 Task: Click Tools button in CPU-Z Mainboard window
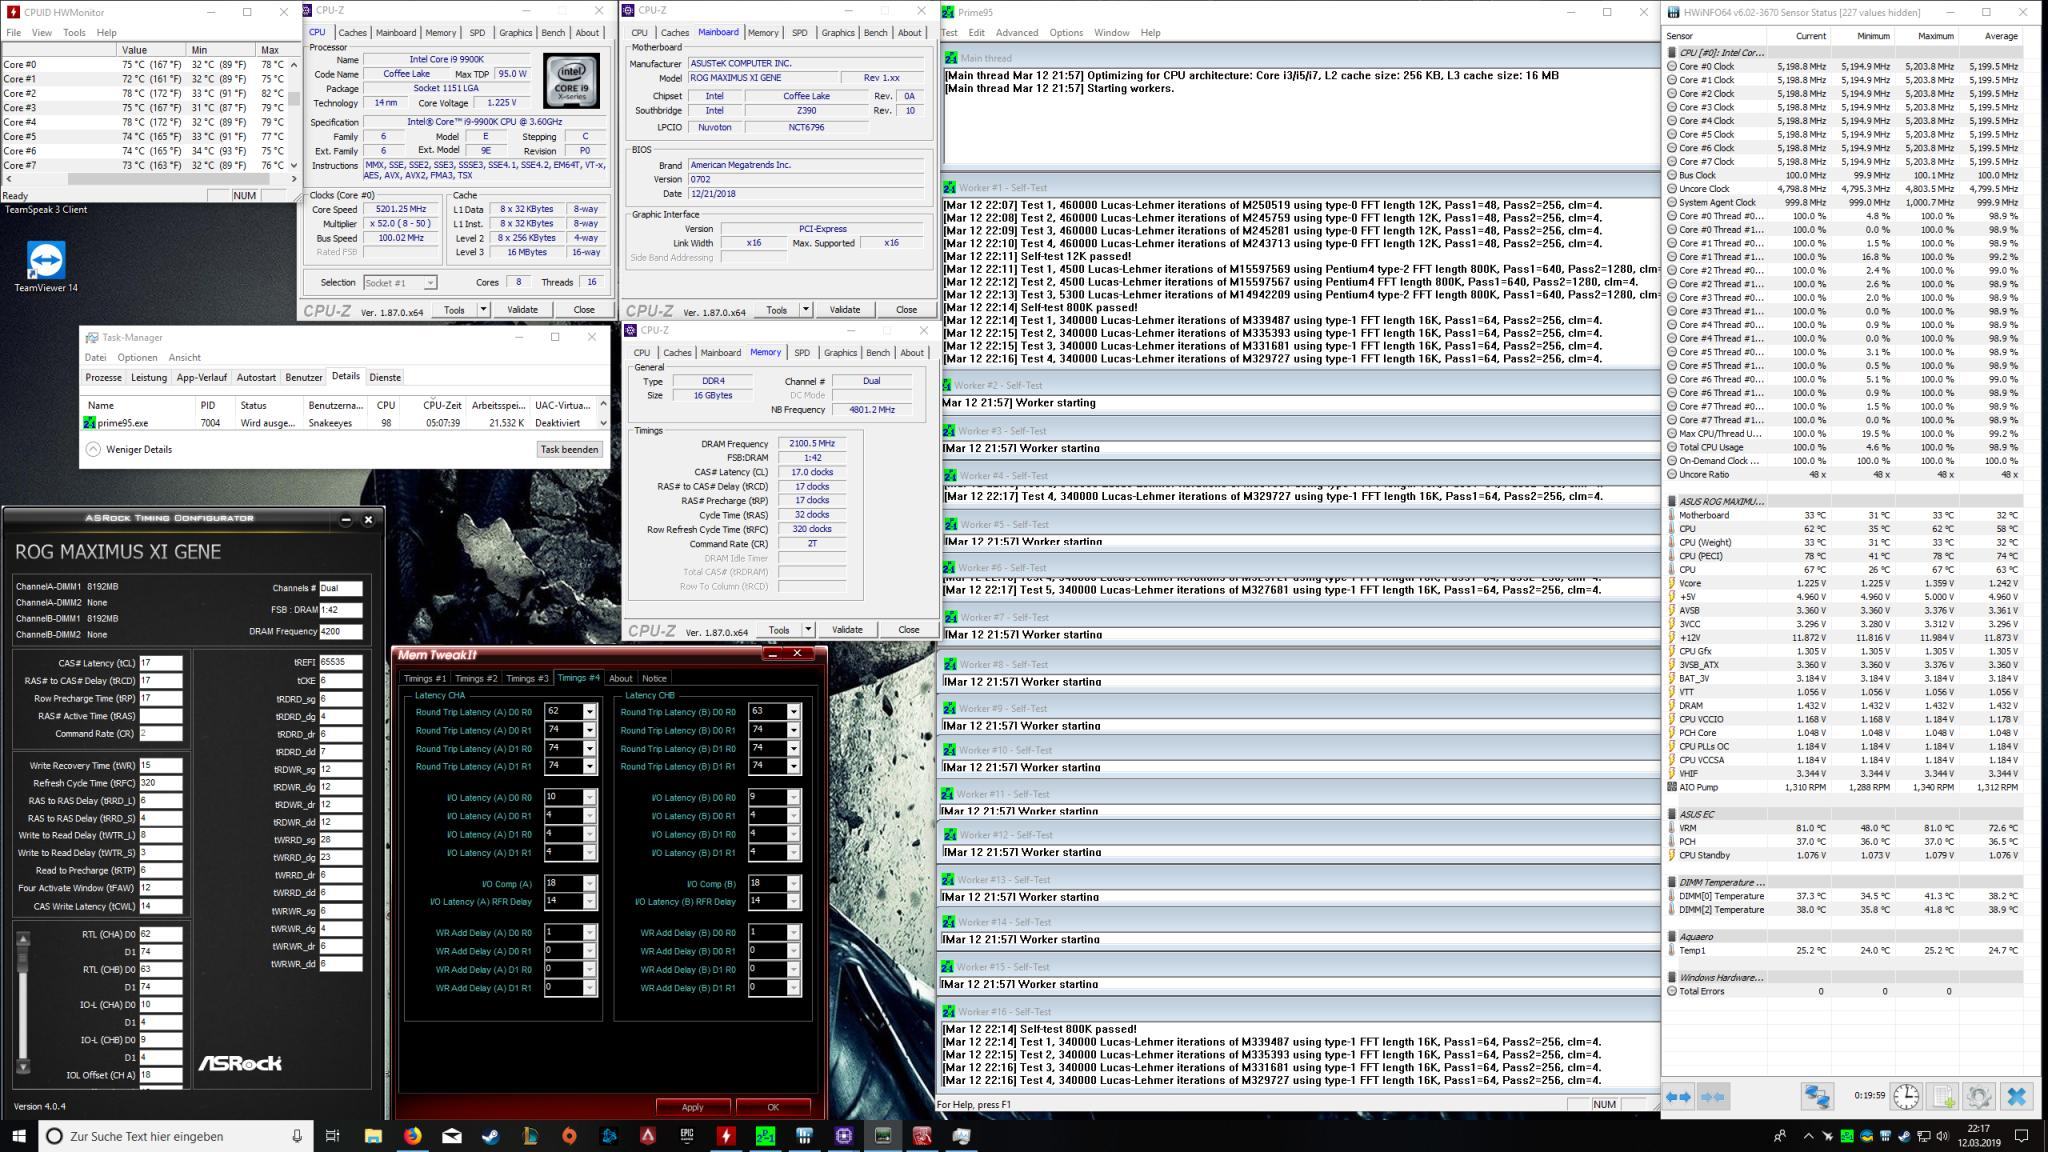(x=777, y=310)
